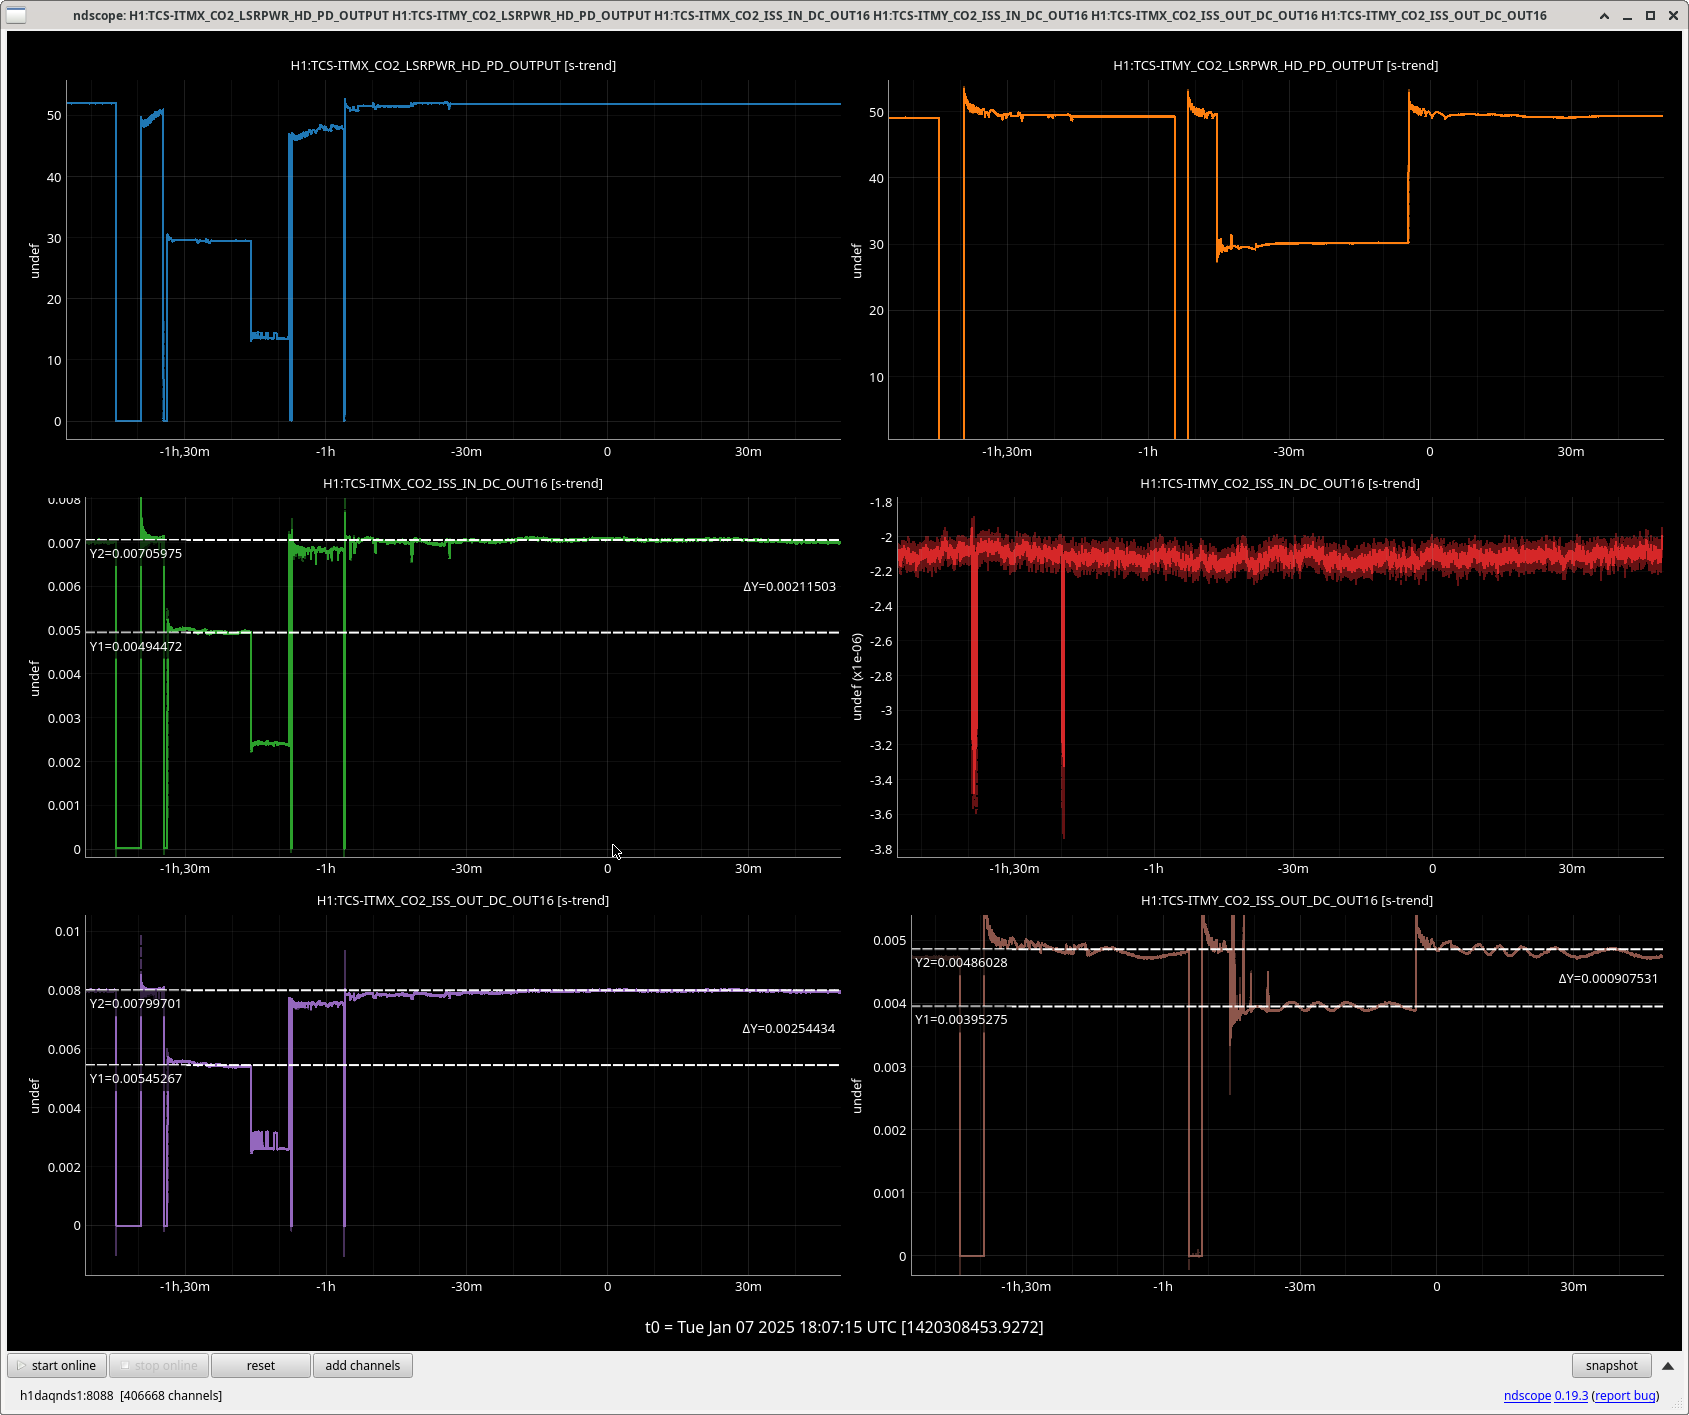
Task: Reset the plot view
Action: click(261, 1365)
